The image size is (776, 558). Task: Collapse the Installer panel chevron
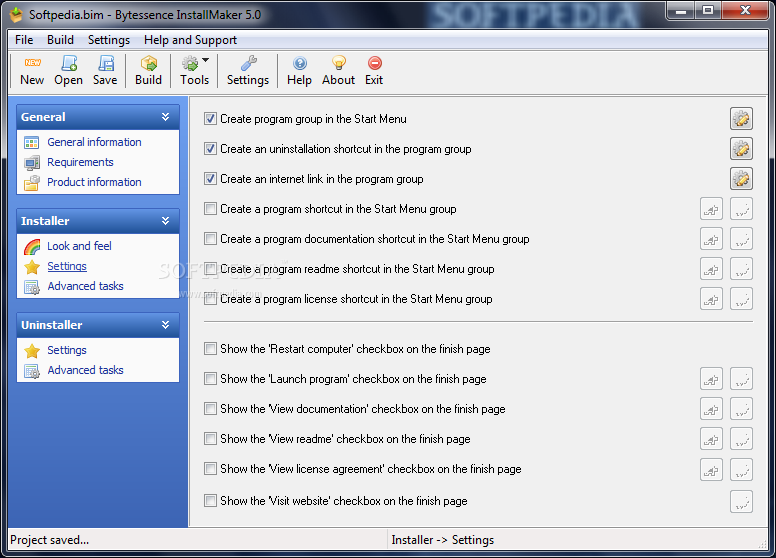[x=165, y=221]
